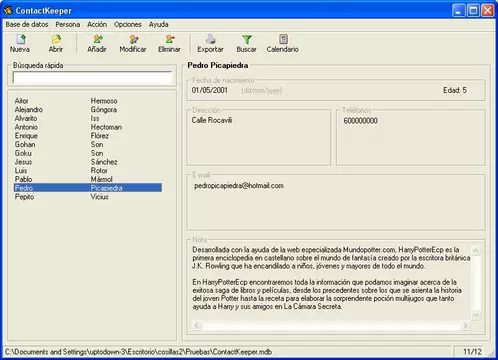Click the birth date 01/05/2001
This screenshot has width=498, height=360.
[209, 90]
